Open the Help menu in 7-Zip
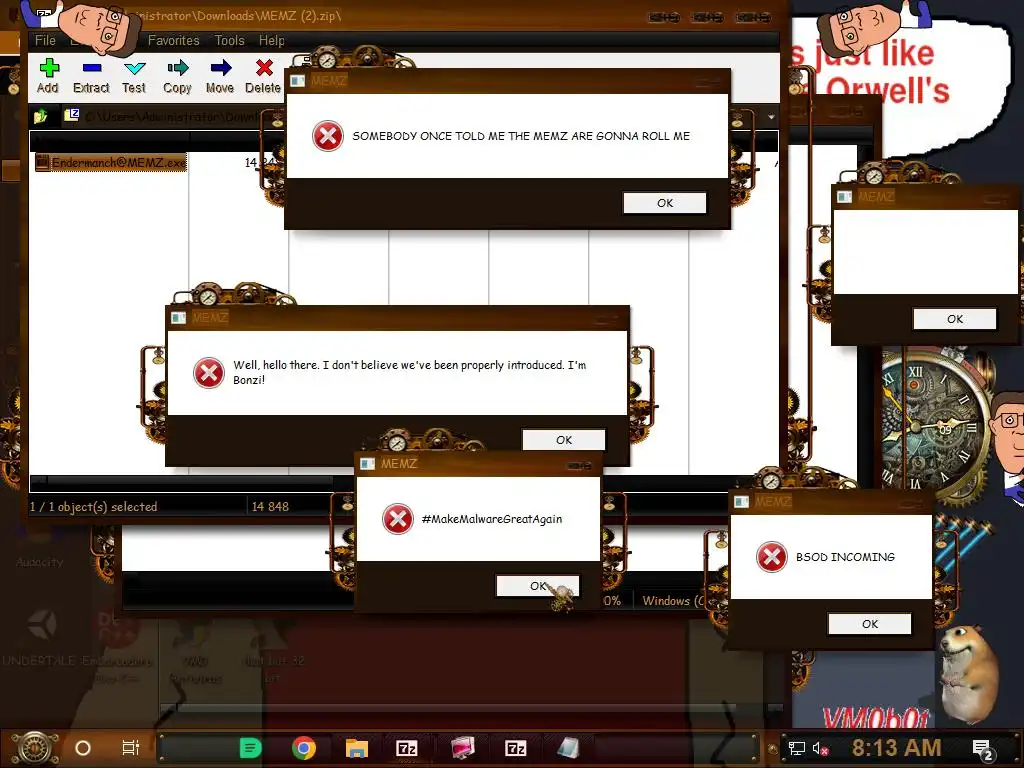The image size is (1024, 768). point(271,40)
